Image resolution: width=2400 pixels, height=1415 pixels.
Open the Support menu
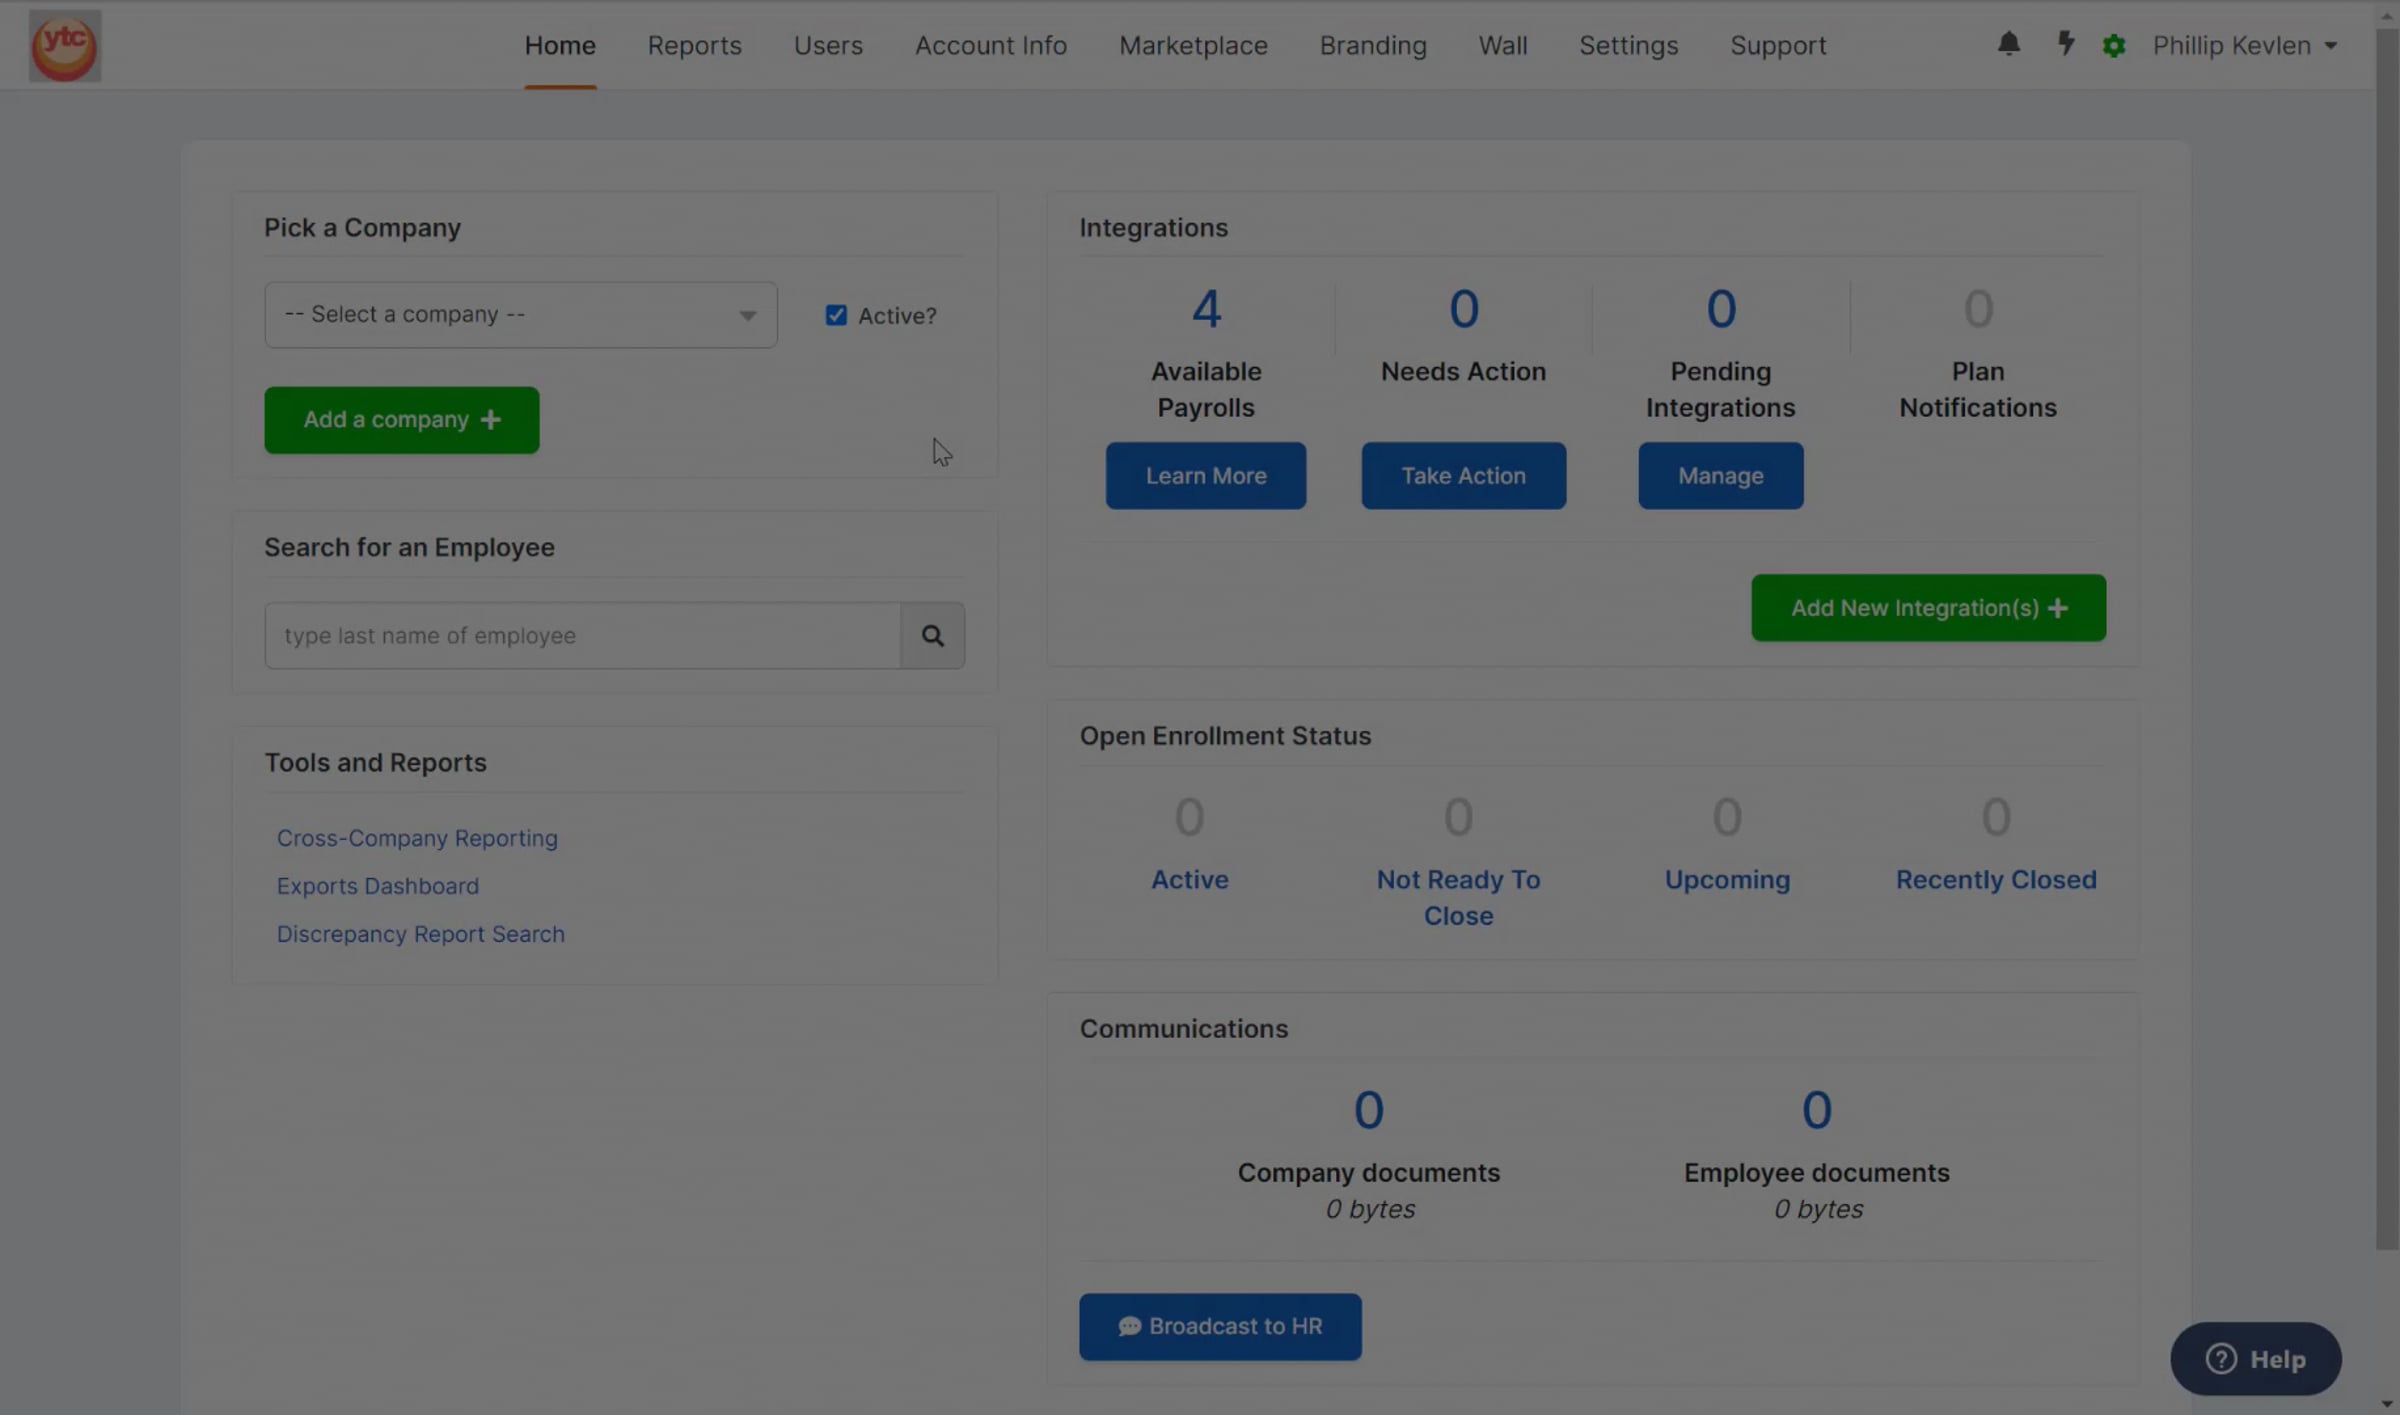[x=1778, y=46]
